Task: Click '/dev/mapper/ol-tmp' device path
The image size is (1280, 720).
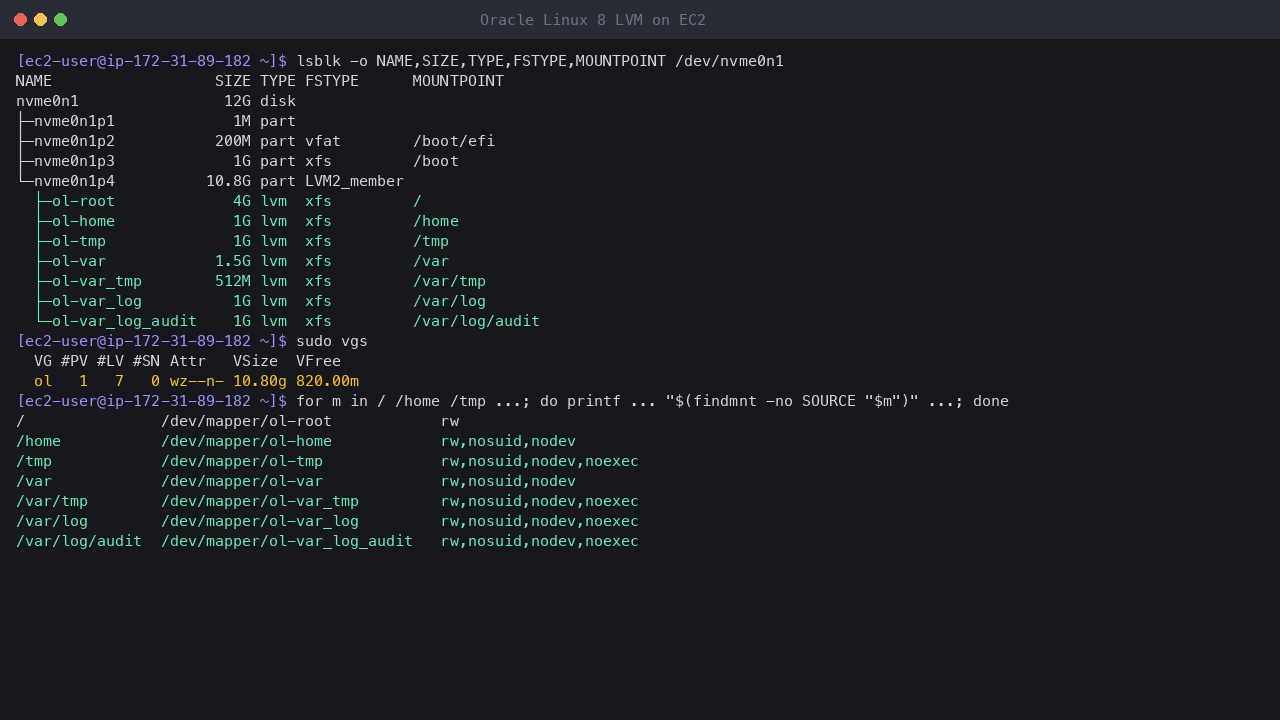Action: click(x=242, y=461)
